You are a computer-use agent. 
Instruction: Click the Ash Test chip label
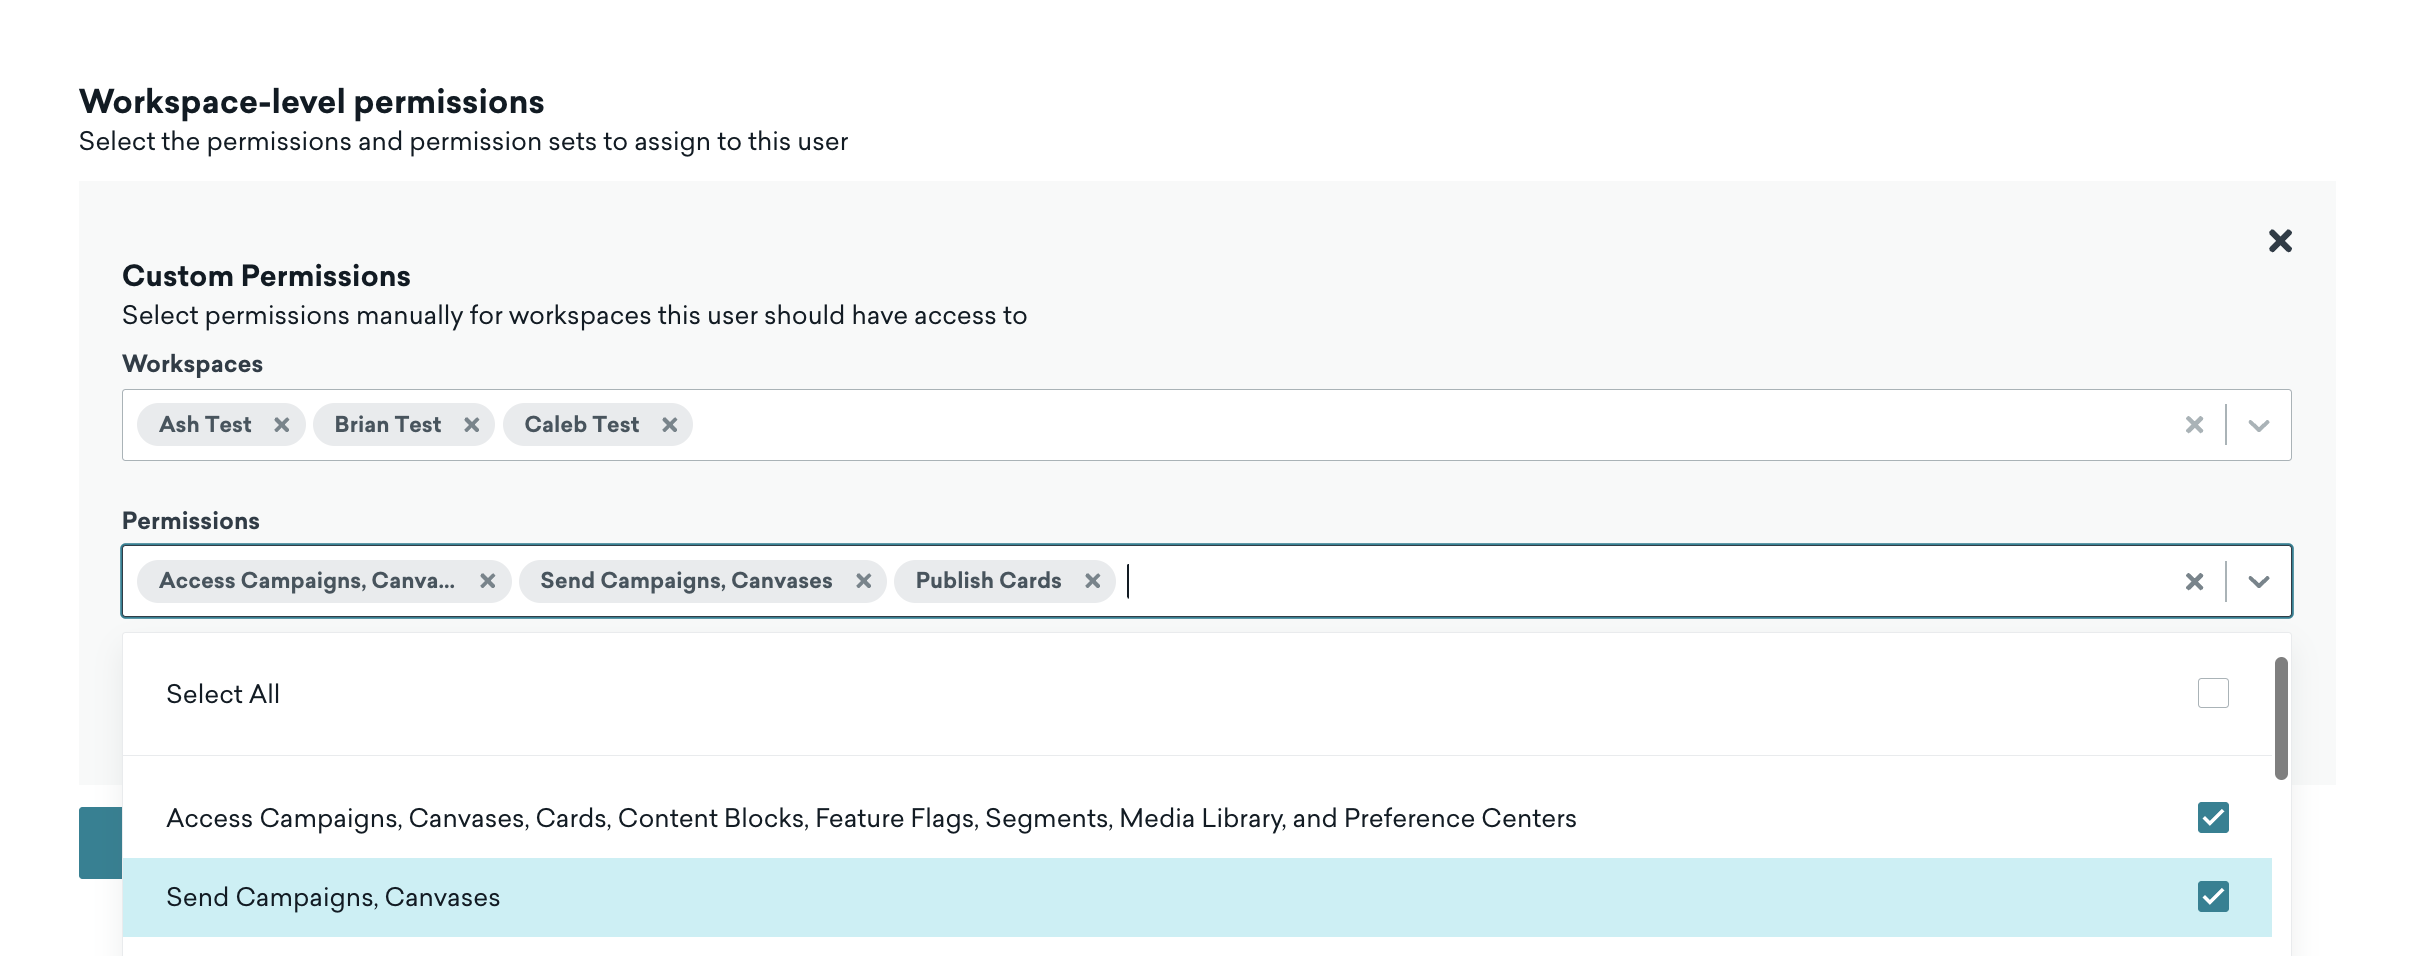point(205,425)
